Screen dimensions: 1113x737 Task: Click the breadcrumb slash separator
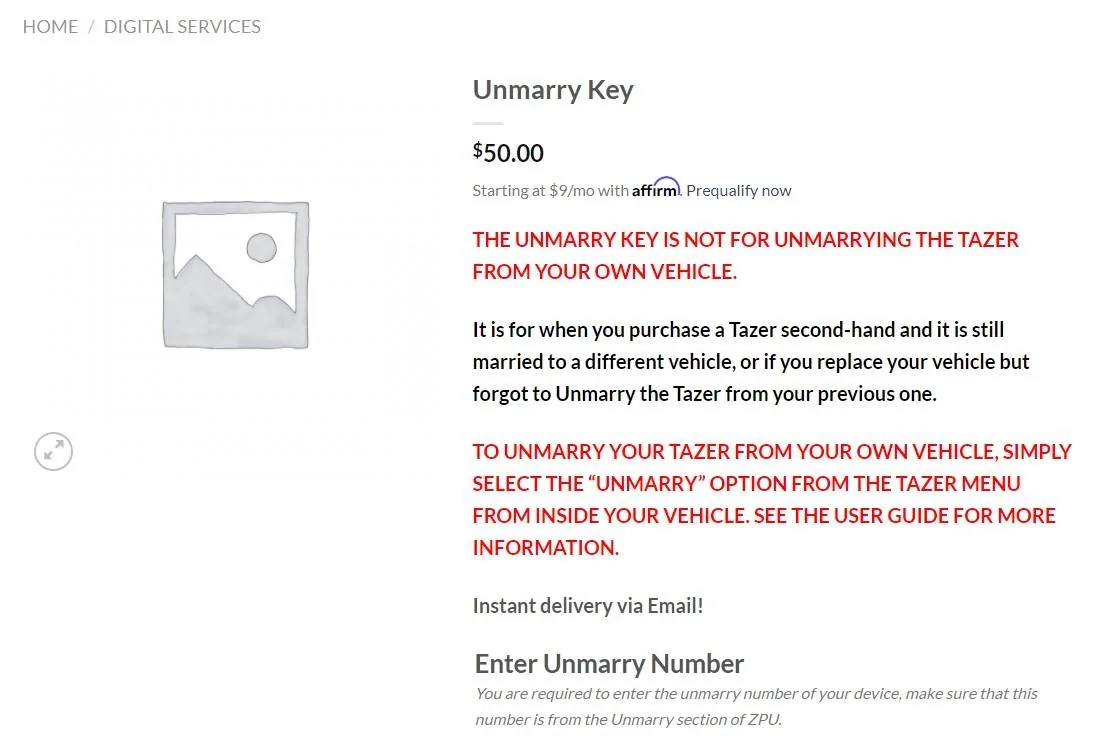[x=91, y=27]
